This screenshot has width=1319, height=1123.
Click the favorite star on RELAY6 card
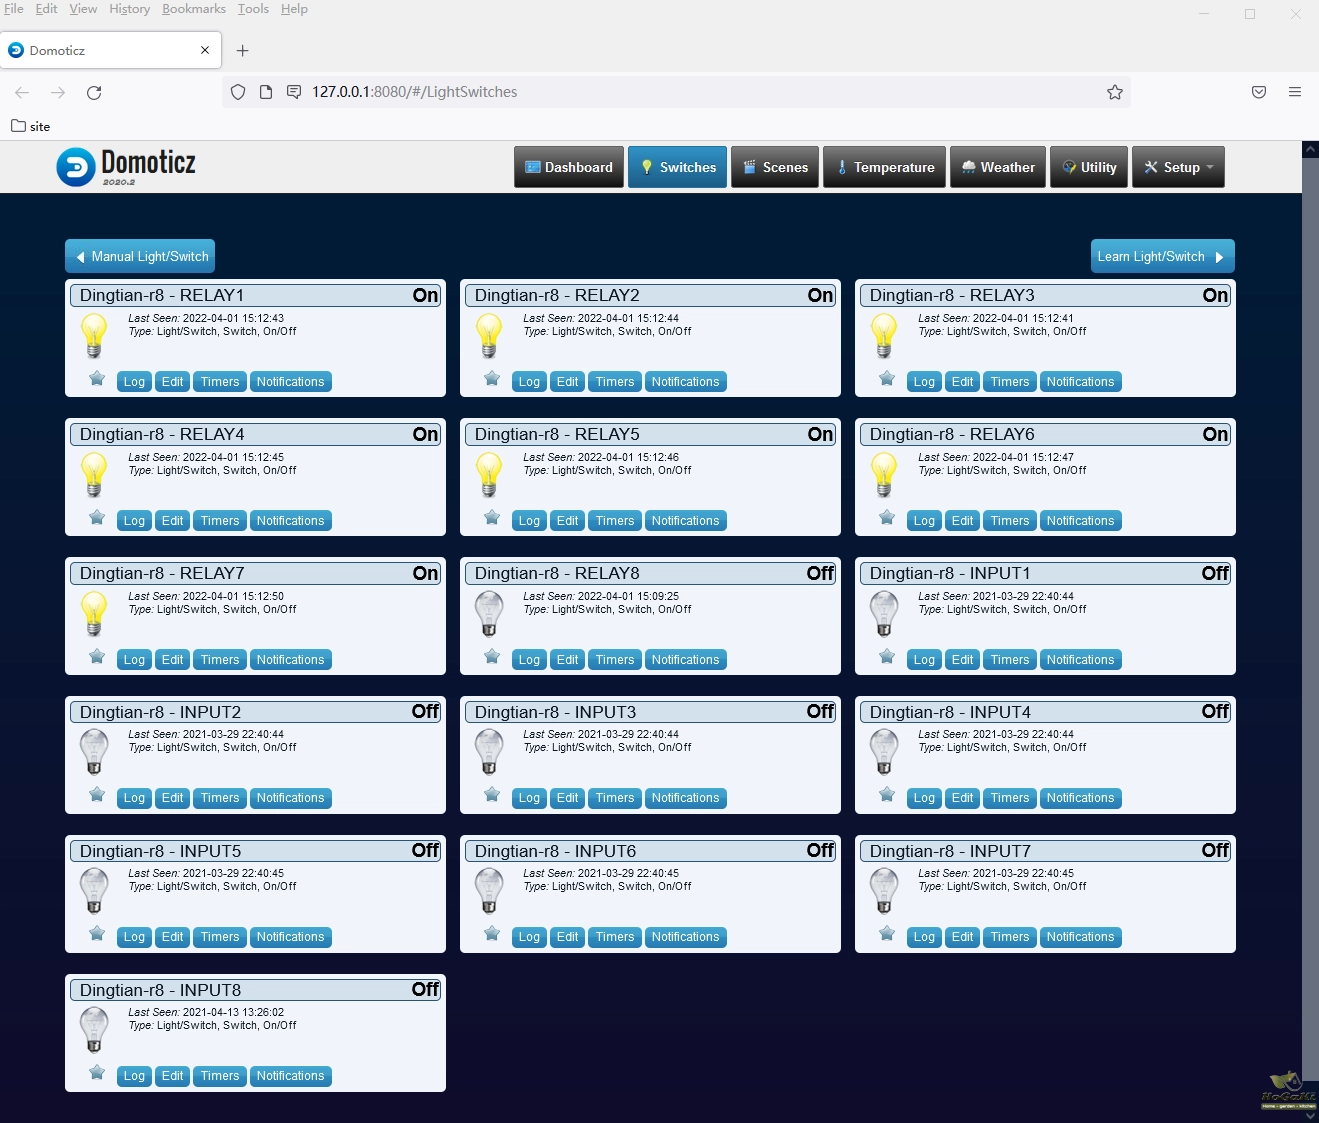pyautogui.click(x=887, y=518)
